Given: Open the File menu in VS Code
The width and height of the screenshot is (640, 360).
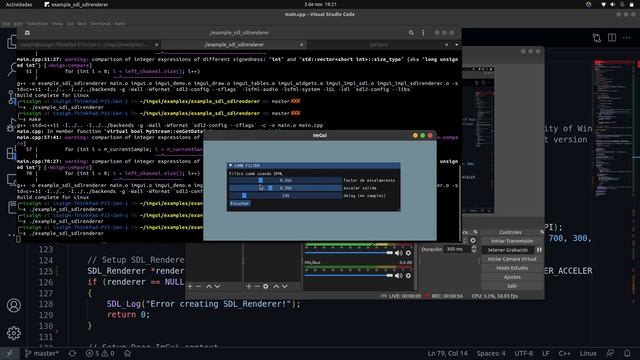Looking at the screenshot, I should (6, 24).
